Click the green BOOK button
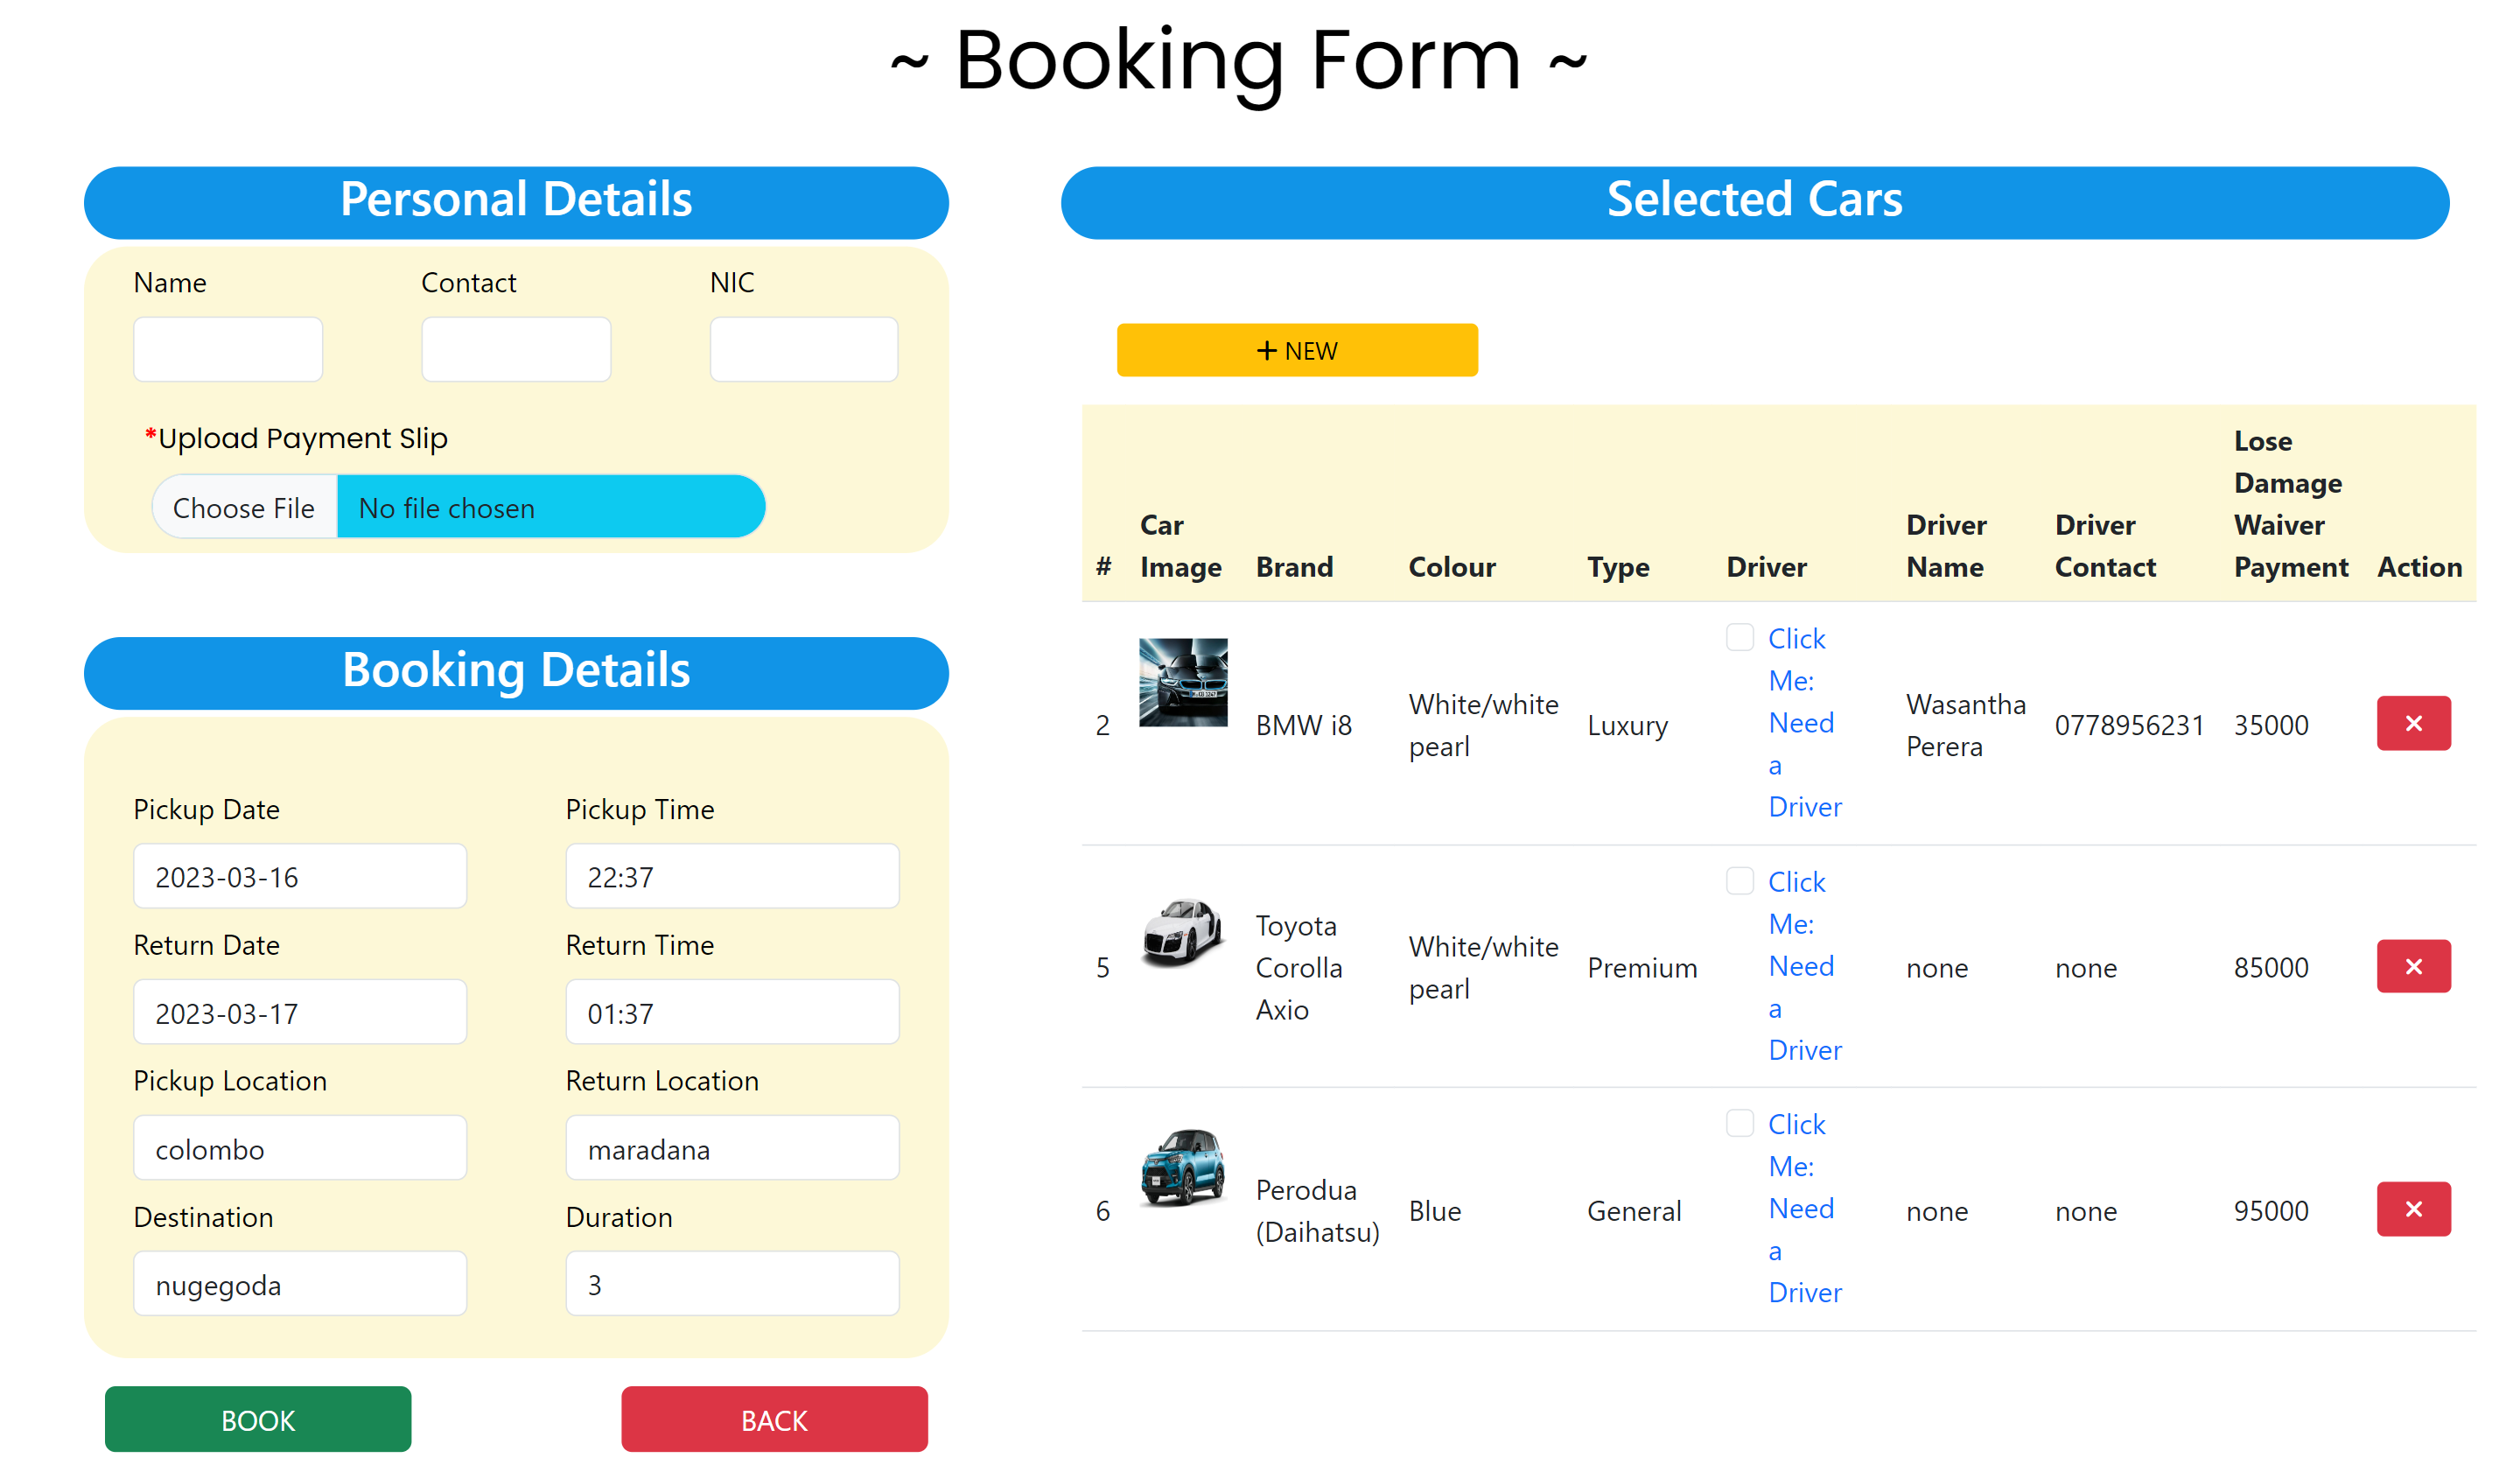The height and width of the screenshot is (1479, 2520). [258, 1419]
